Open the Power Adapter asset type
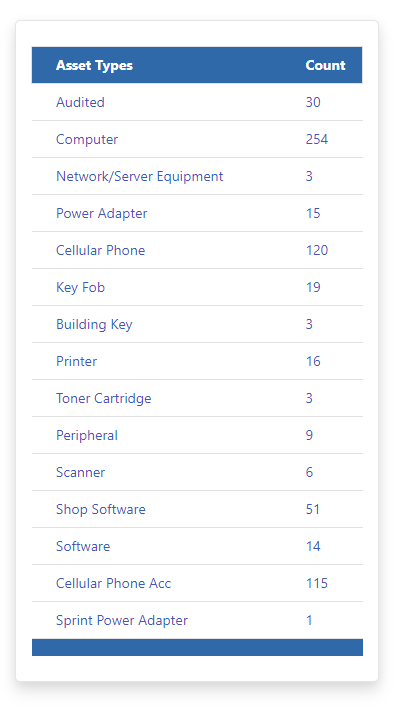398x707 pixels. tap(101, 213)
